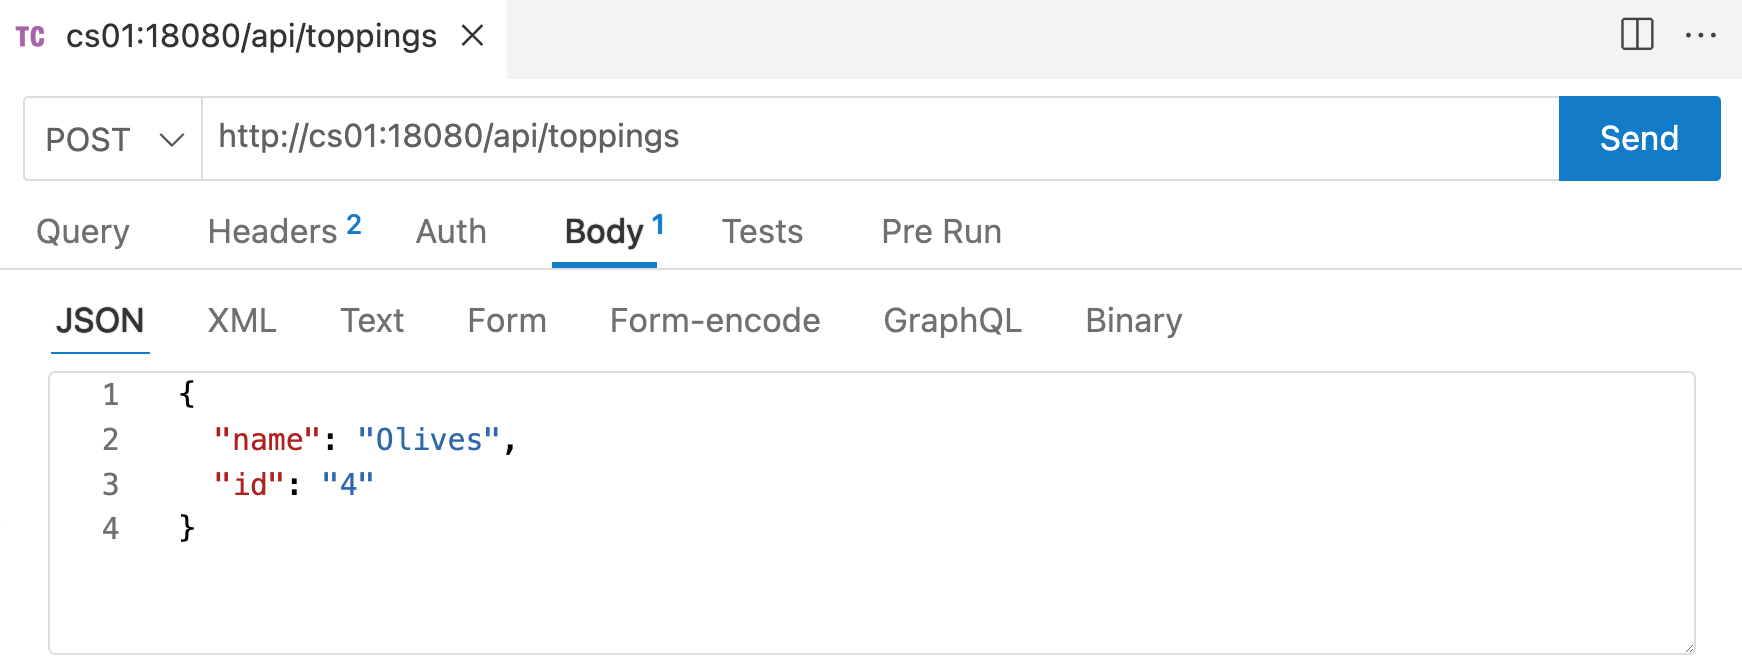Select the Body tab
The width and height of the screenshot is (1742, 664).
613,231
